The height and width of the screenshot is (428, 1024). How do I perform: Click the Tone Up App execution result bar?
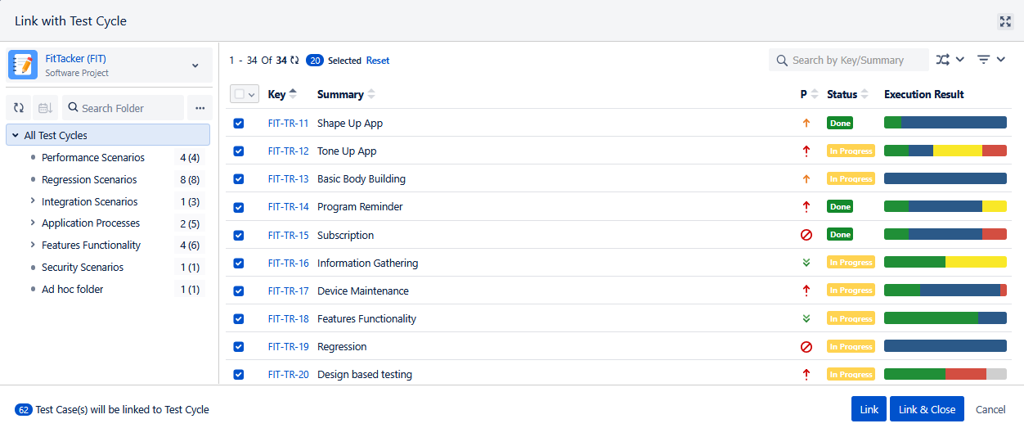click(945, 150)
